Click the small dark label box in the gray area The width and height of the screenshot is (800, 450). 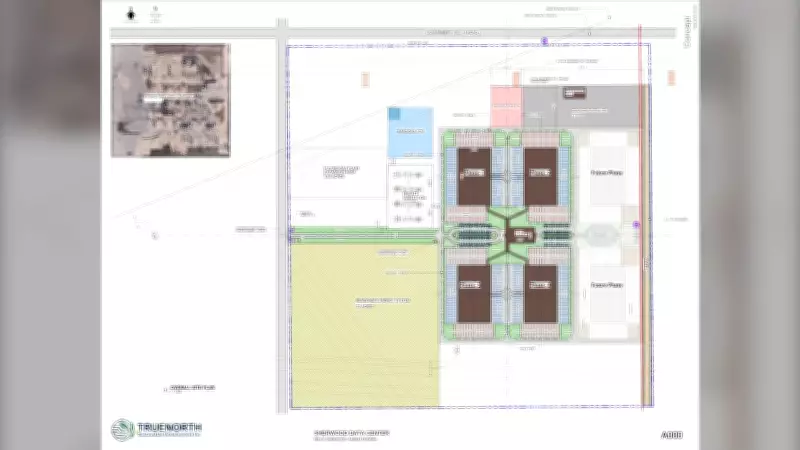pos(574,95)
